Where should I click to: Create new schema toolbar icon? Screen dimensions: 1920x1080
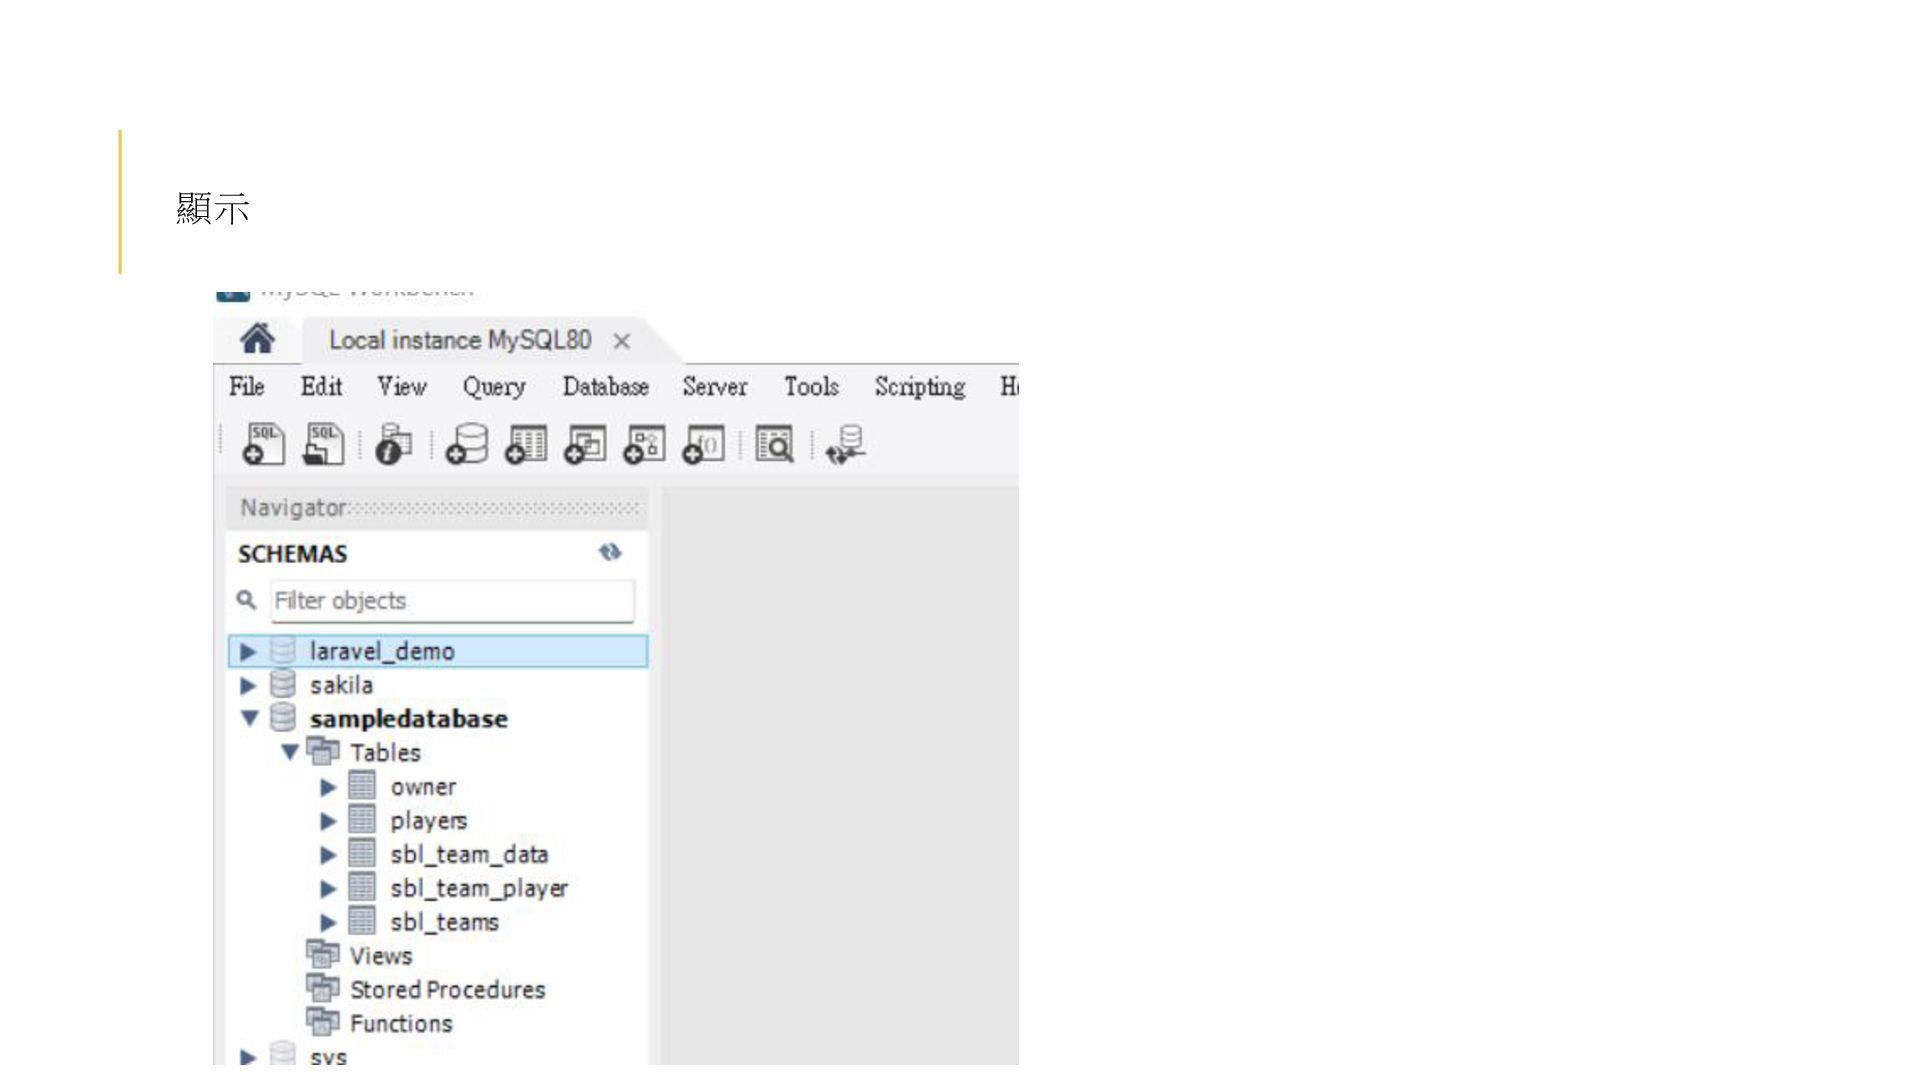point(467,444)
